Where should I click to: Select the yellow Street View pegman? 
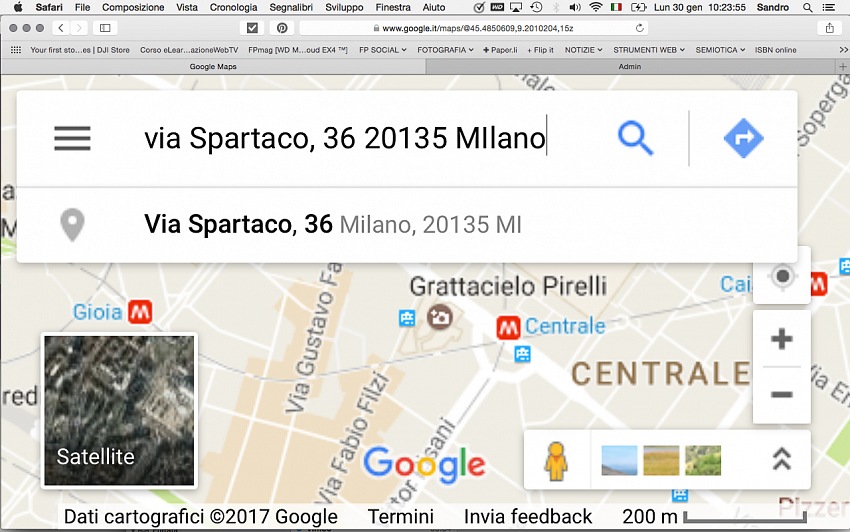pos(556,461)
